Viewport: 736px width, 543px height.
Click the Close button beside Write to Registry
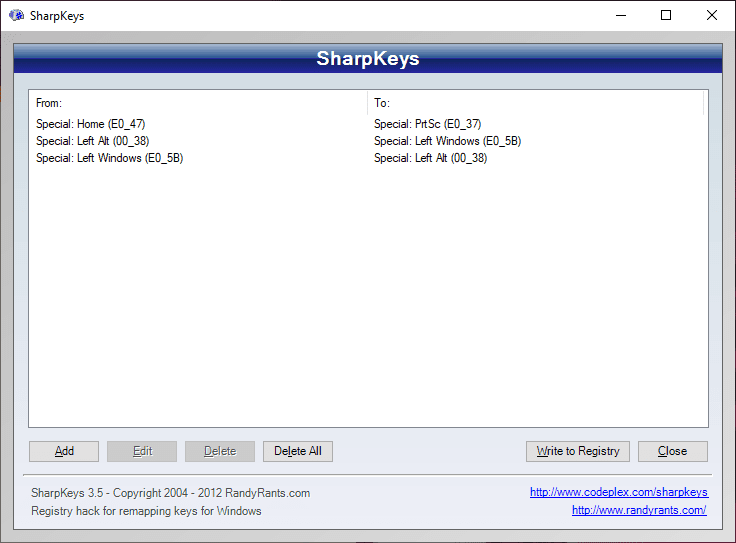[x=673, y=451]
